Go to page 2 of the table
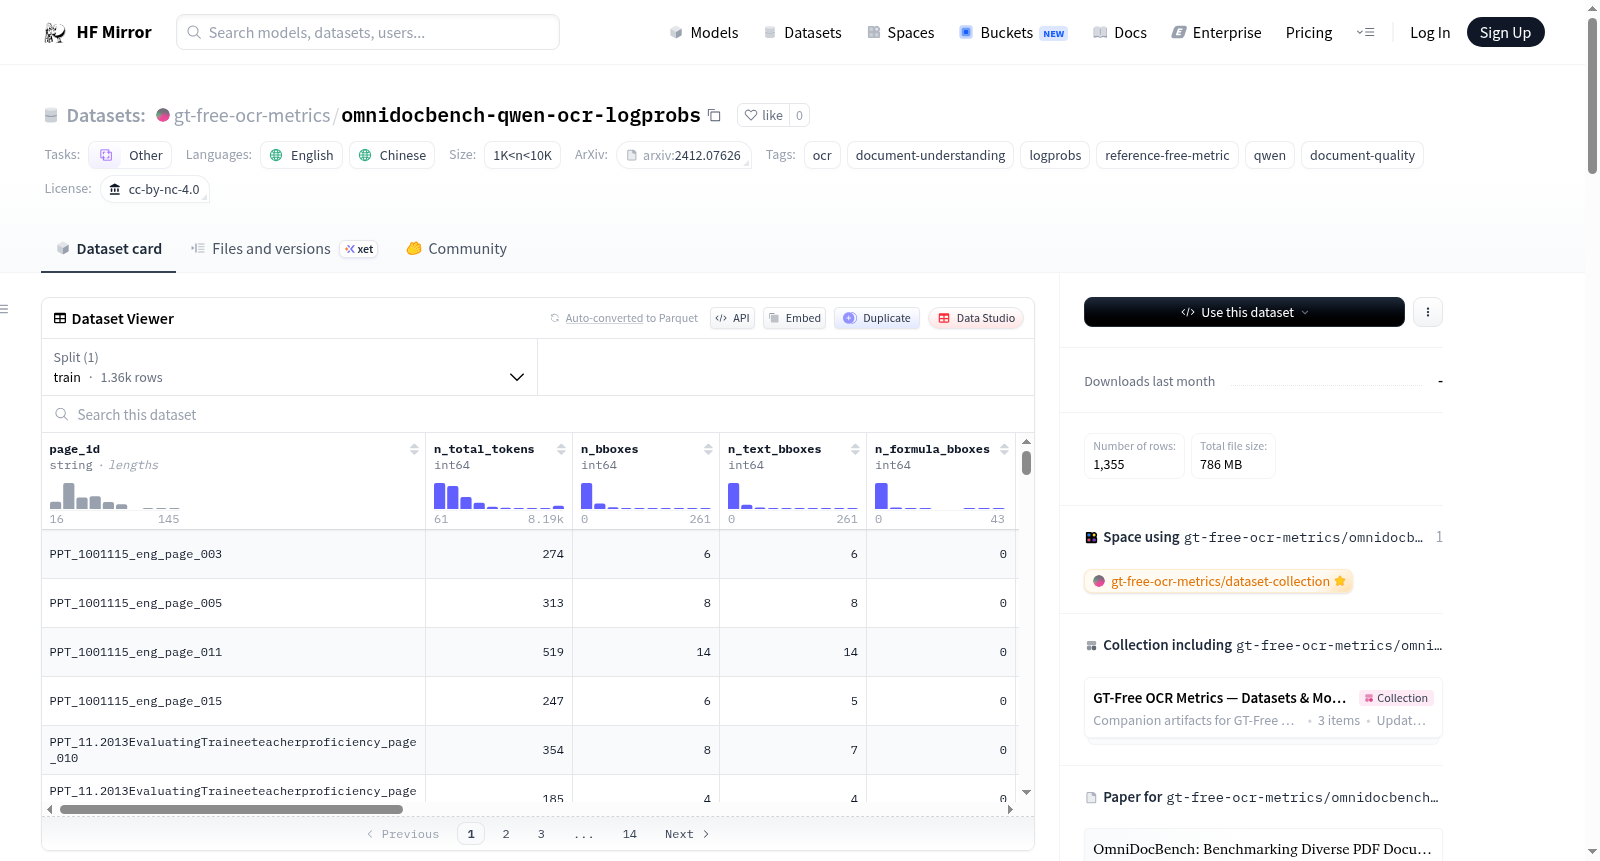The image size is (1600, 861). click(x=506, y=834)
